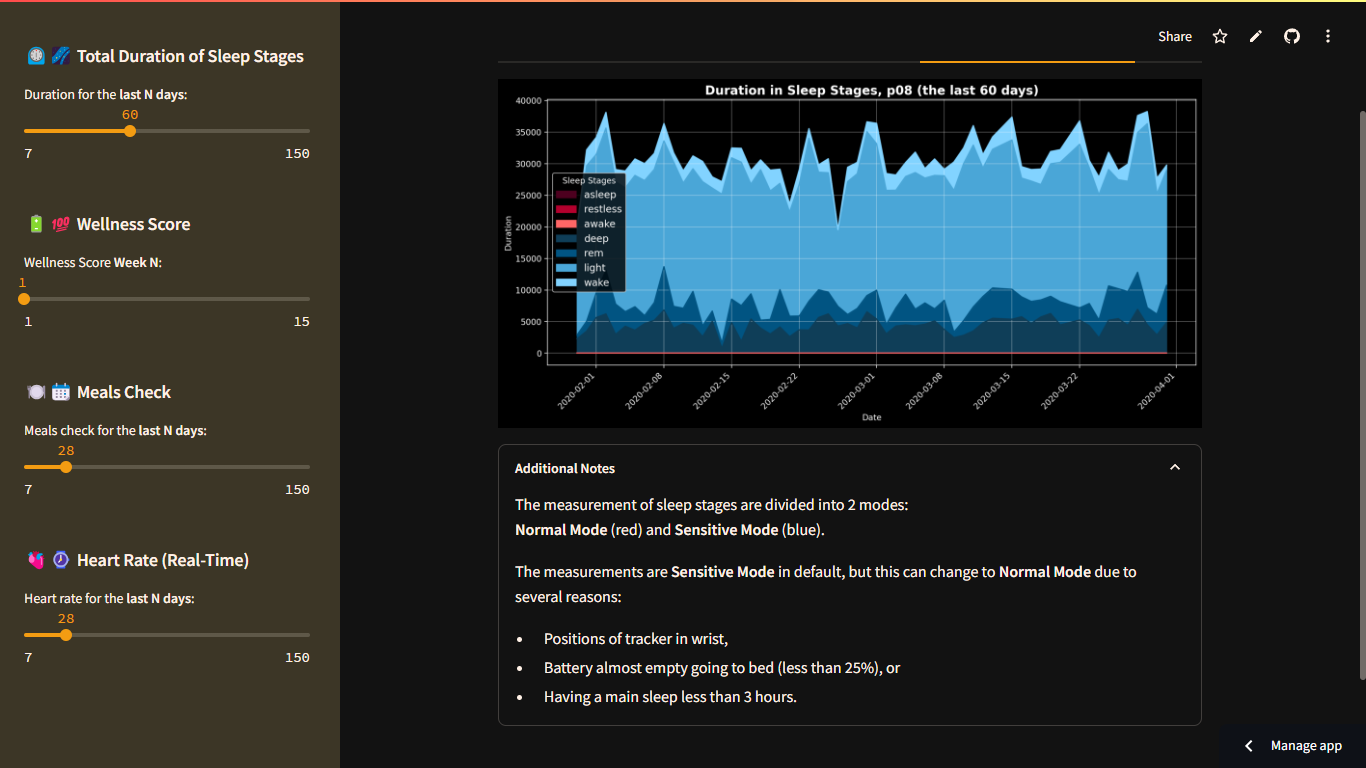
Task: Click the Duration last N days slider handle
Action: click(130, 131)
